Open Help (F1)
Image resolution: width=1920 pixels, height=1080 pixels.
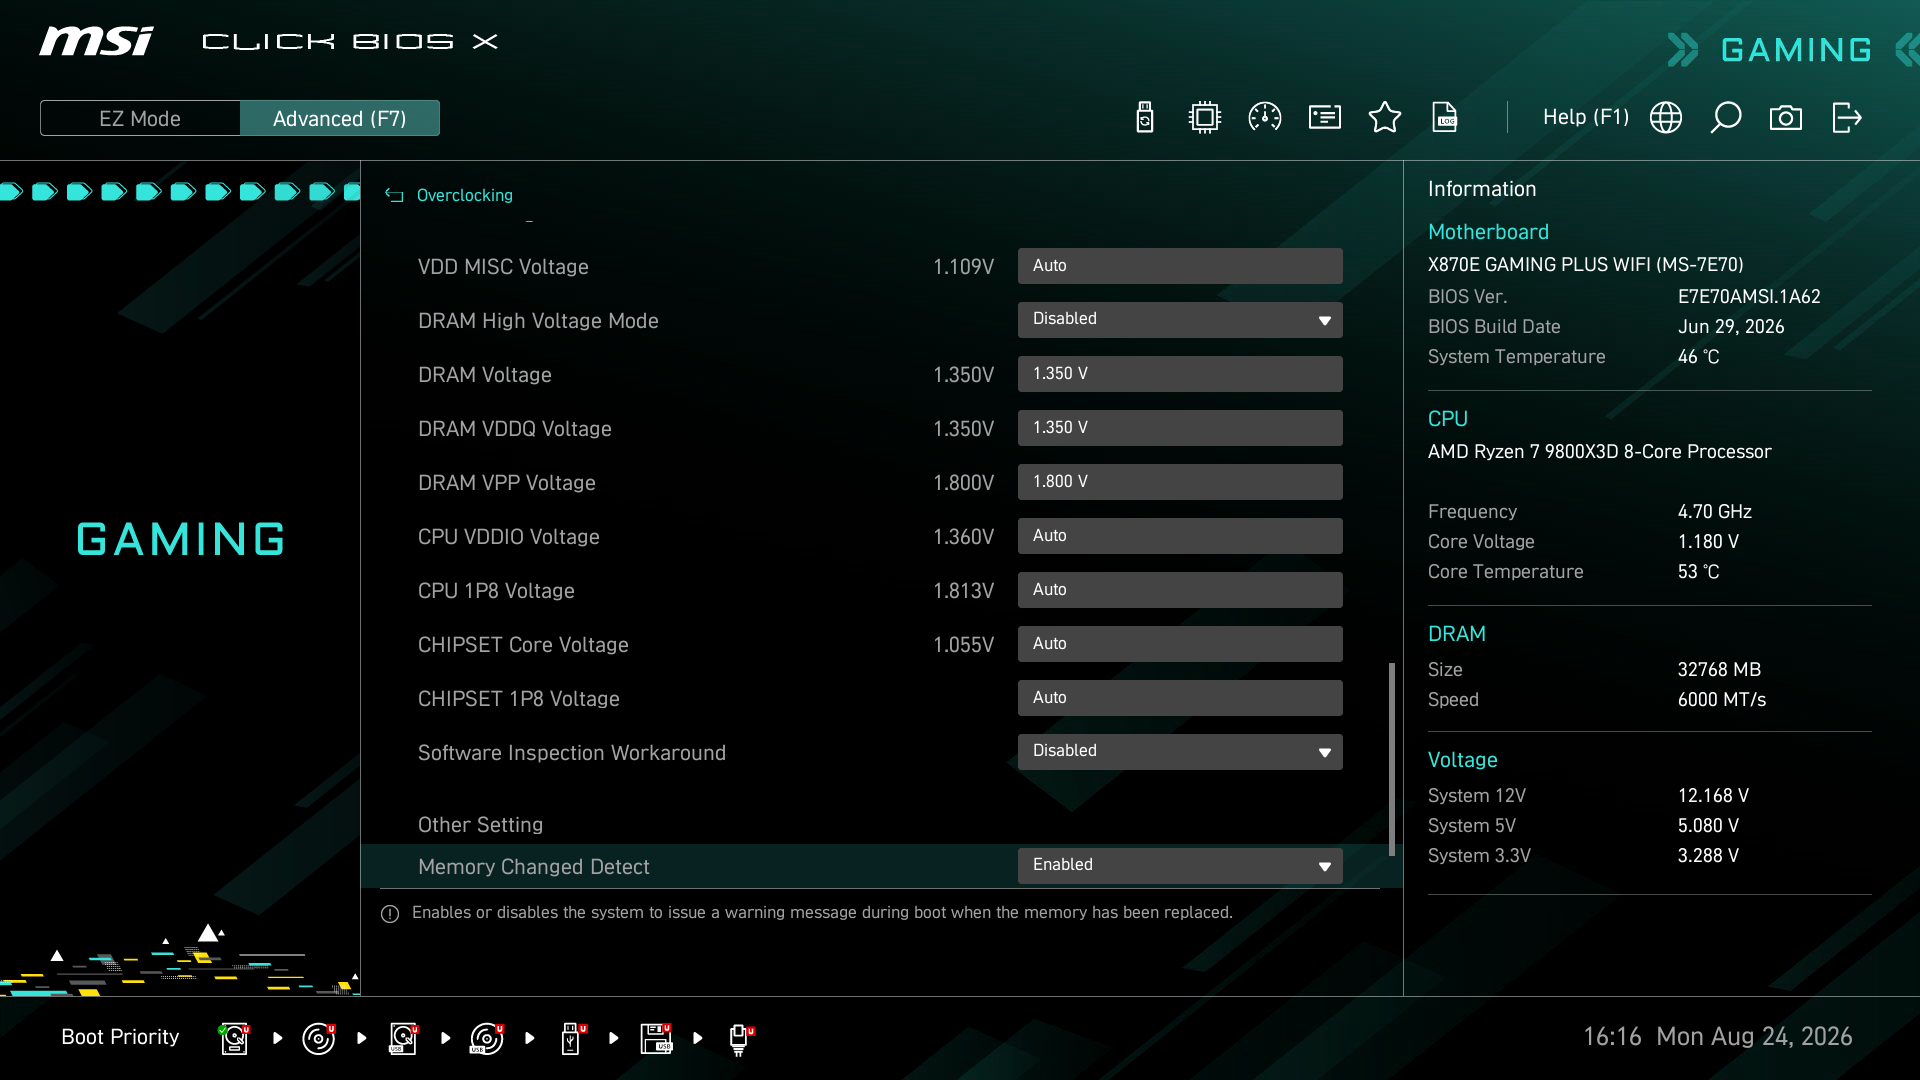pos(1586,117)
